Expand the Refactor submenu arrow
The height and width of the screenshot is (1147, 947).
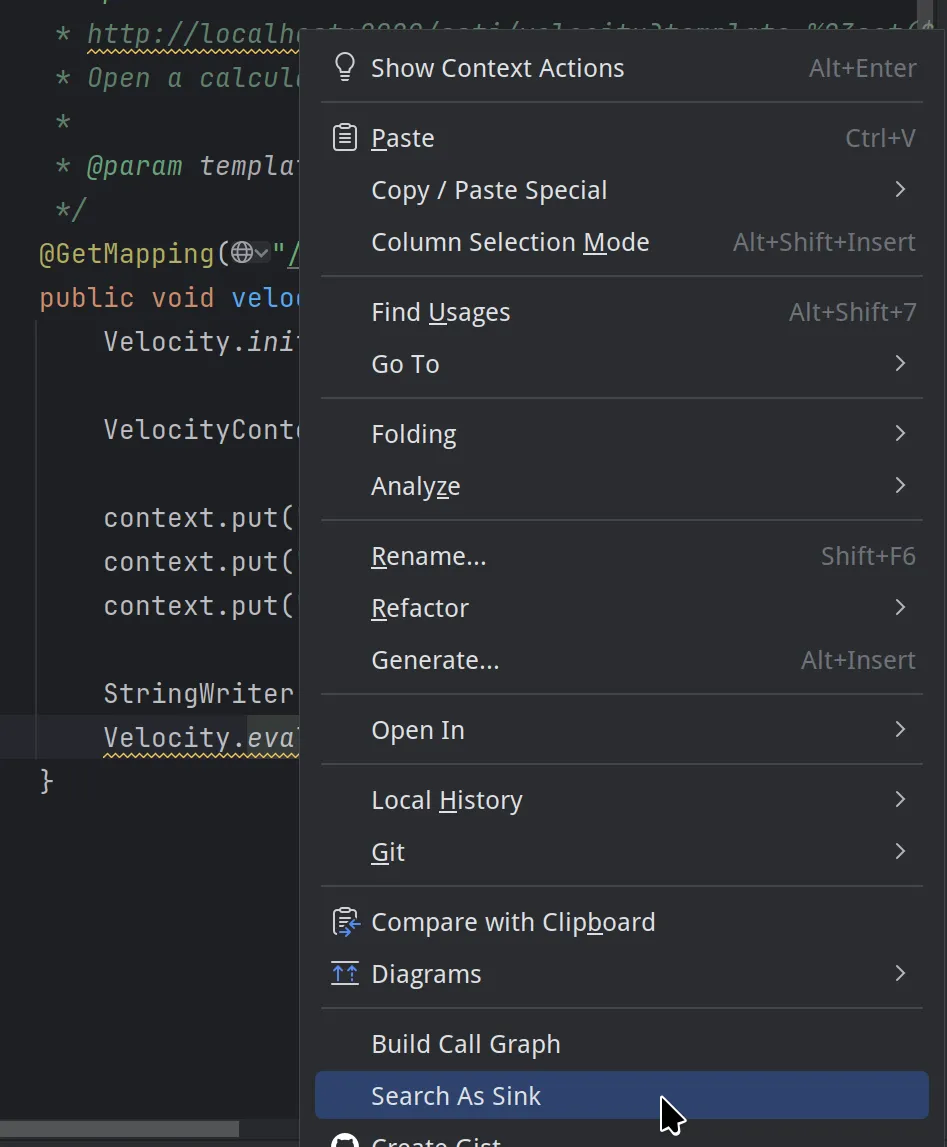point(900,608)
